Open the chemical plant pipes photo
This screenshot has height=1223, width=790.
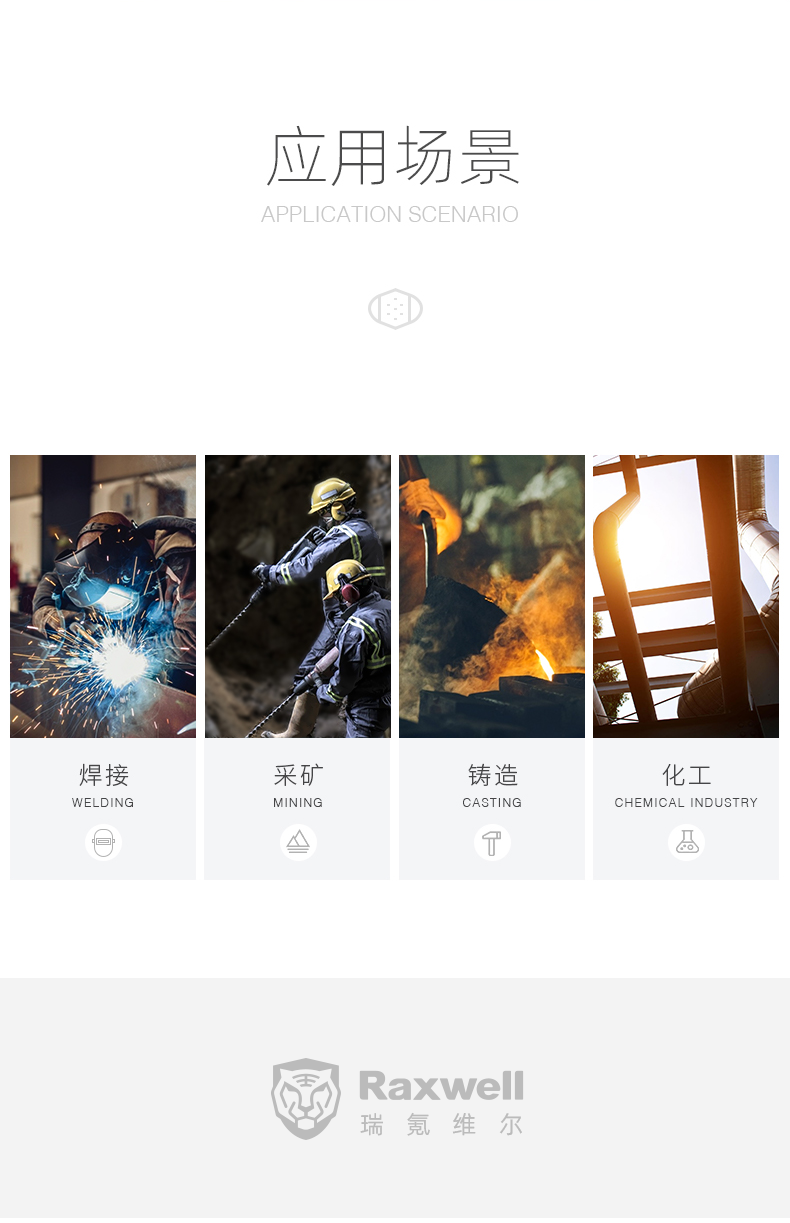686,596
